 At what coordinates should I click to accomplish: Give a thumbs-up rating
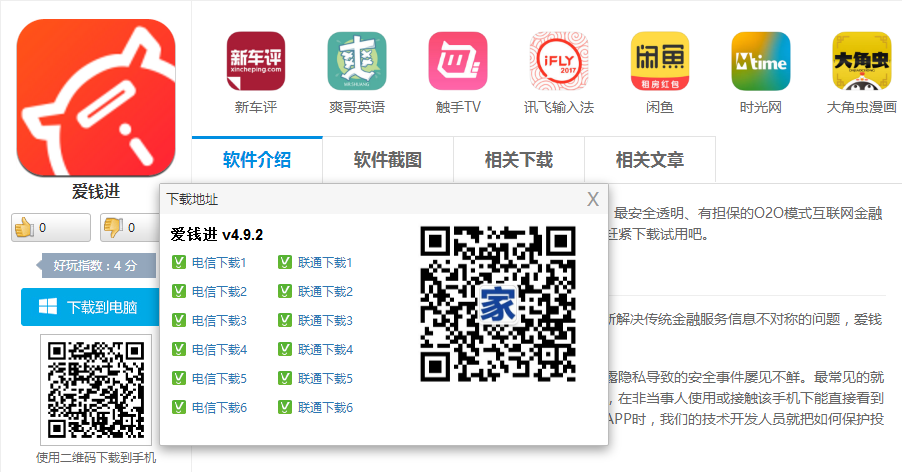point(51,228)
